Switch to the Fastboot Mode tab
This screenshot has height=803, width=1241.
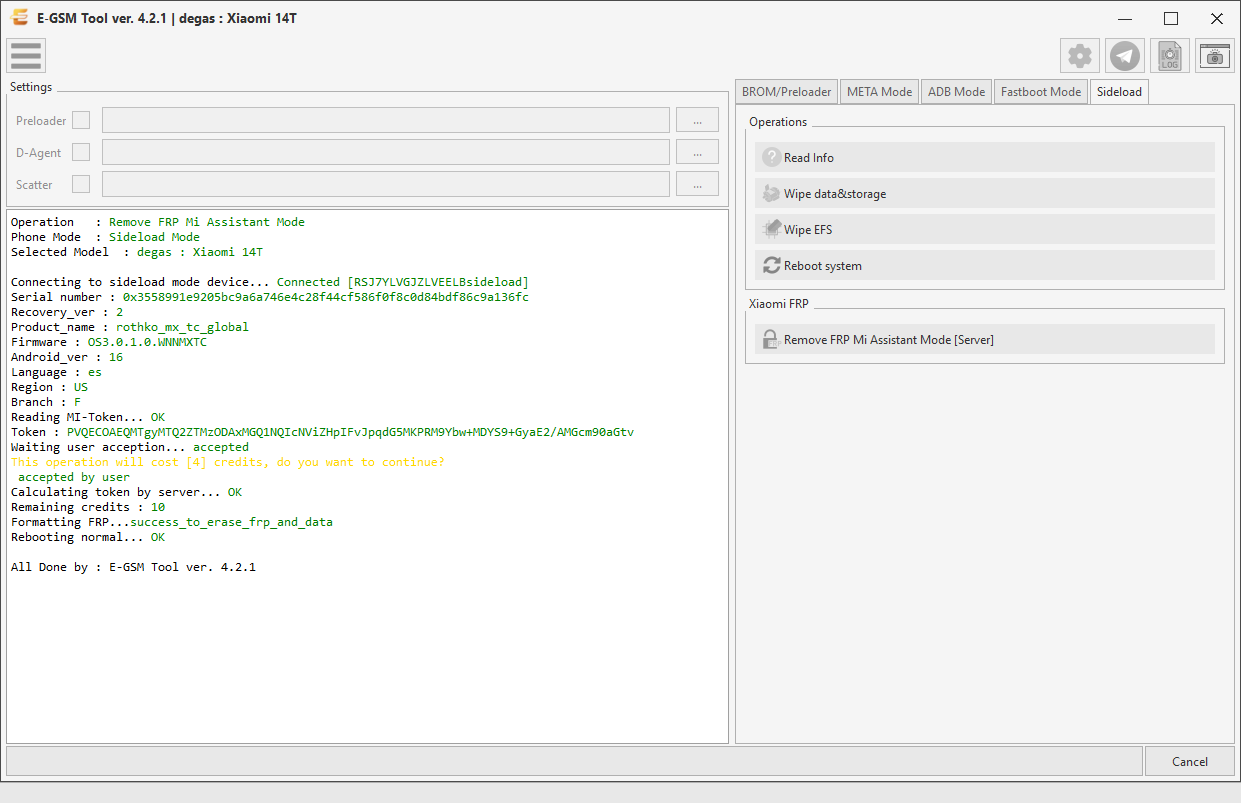pyautogui.click(x=1041, y=91)
